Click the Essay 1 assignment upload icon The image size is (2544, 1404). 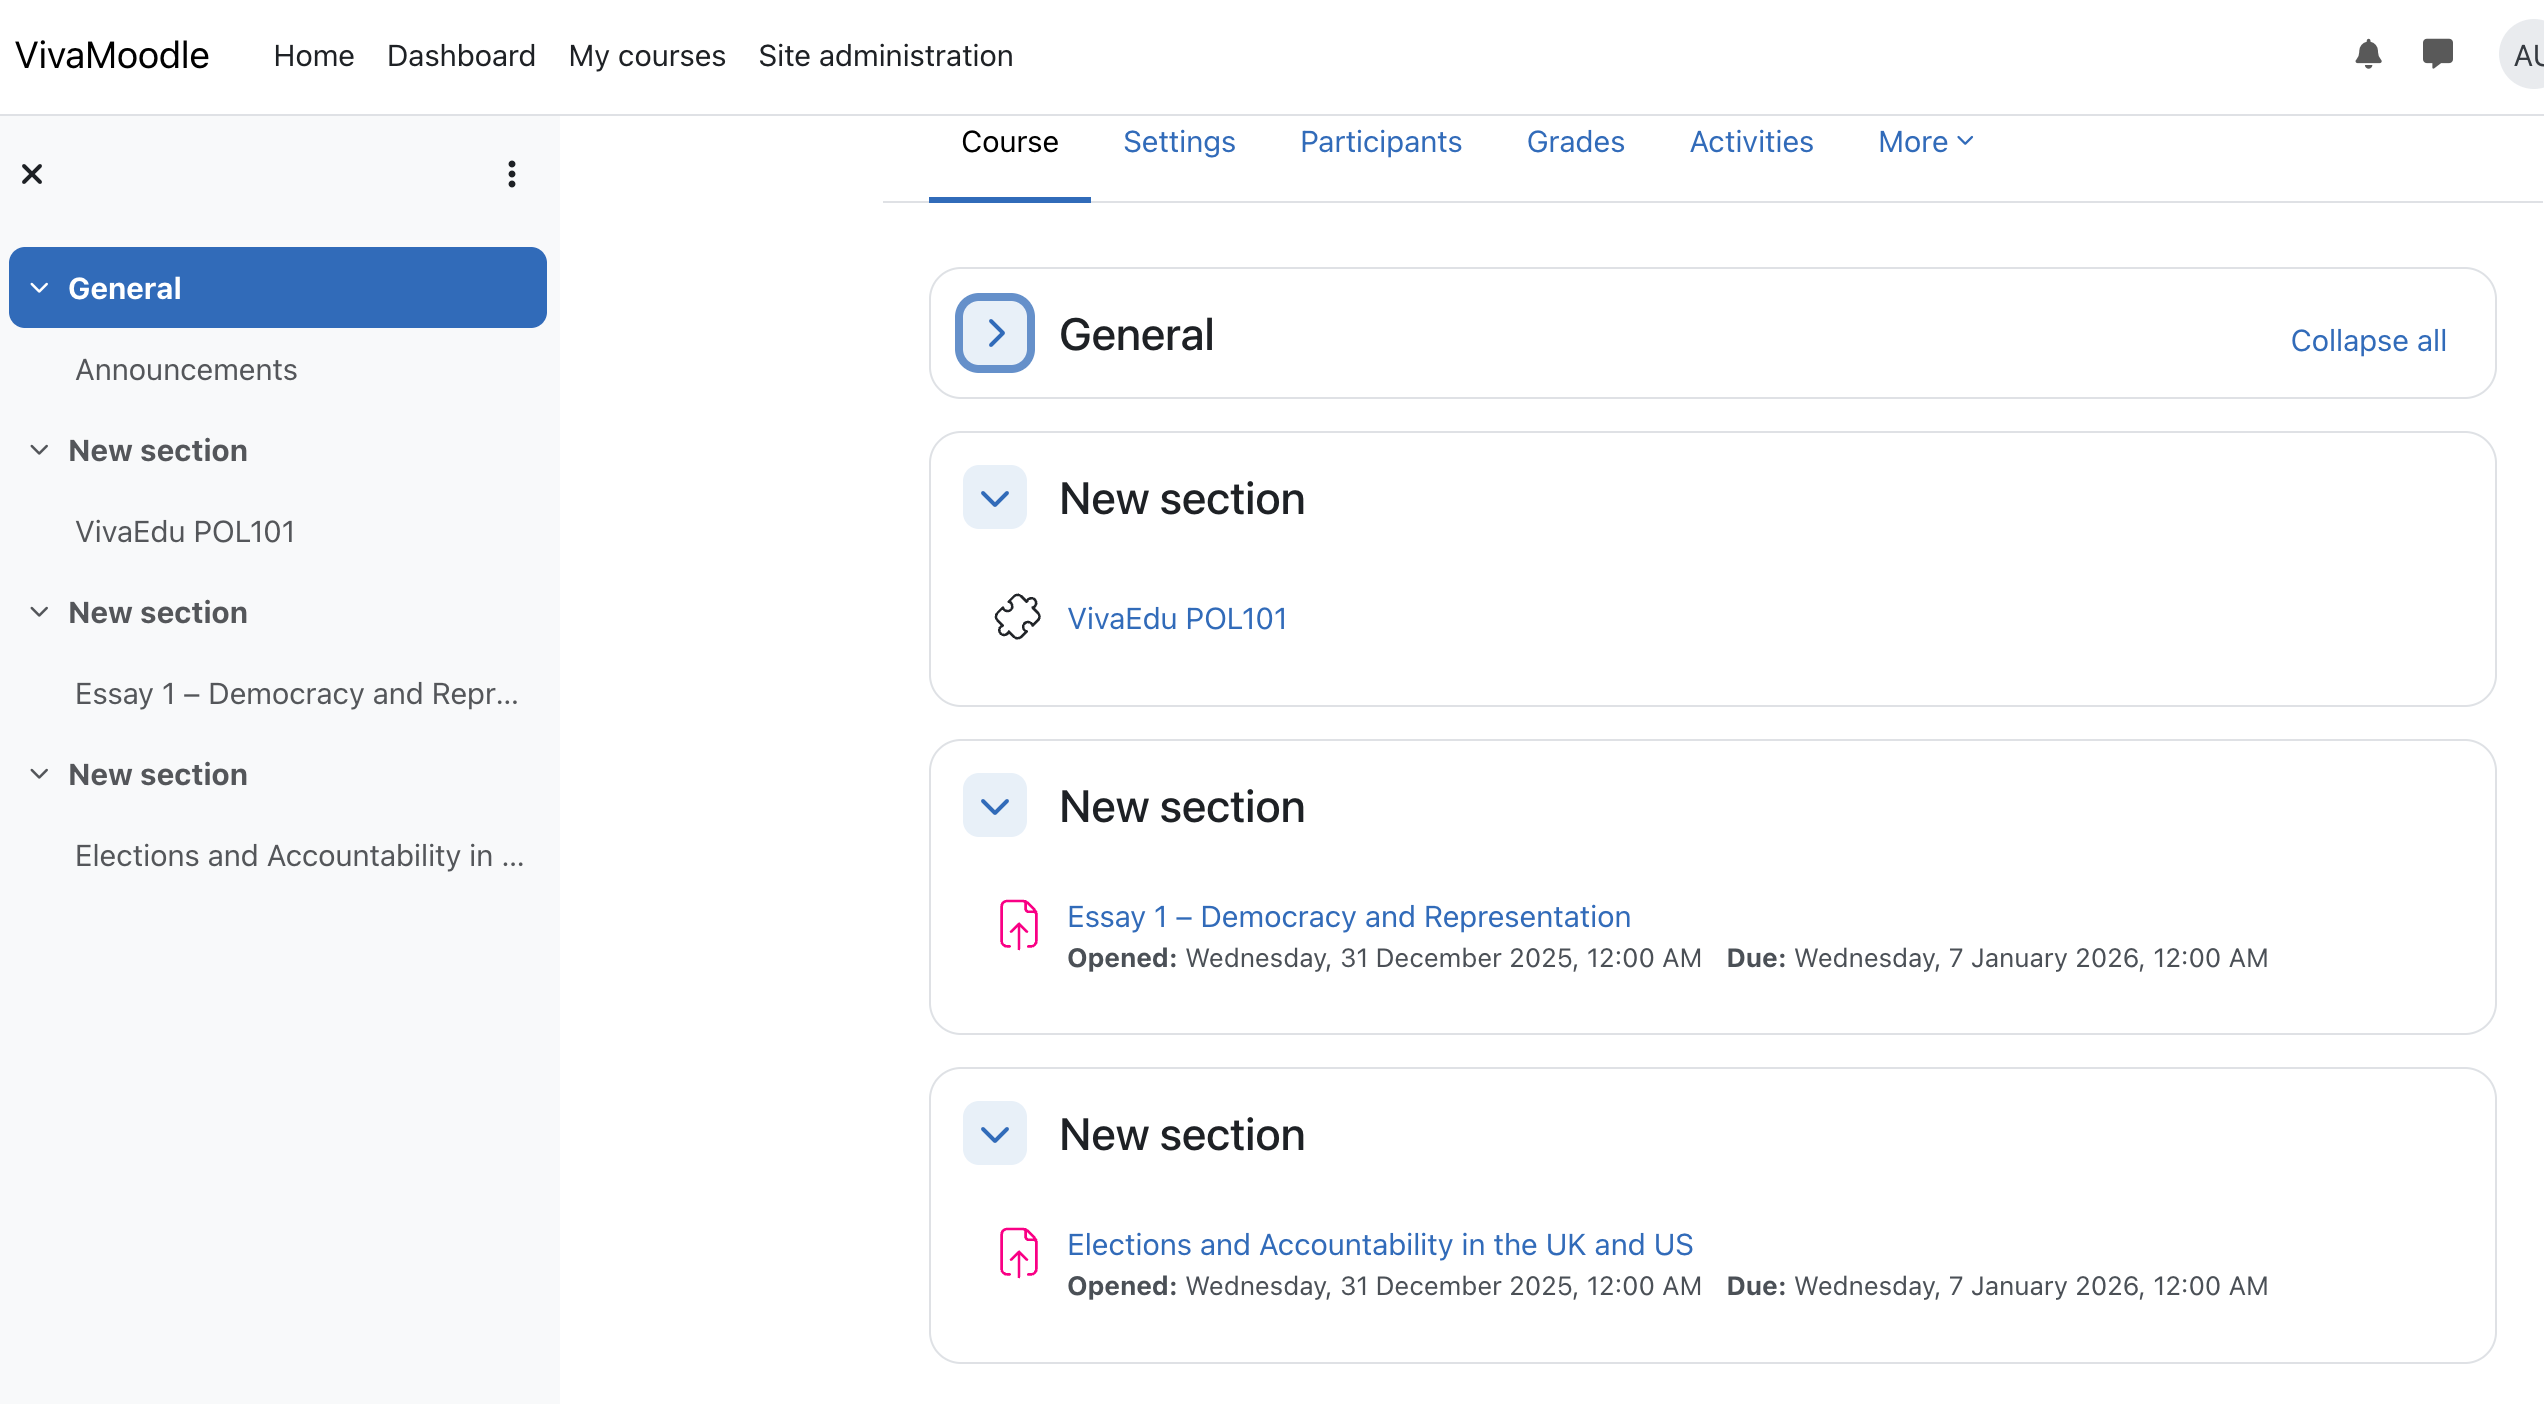pos(1018,924)
